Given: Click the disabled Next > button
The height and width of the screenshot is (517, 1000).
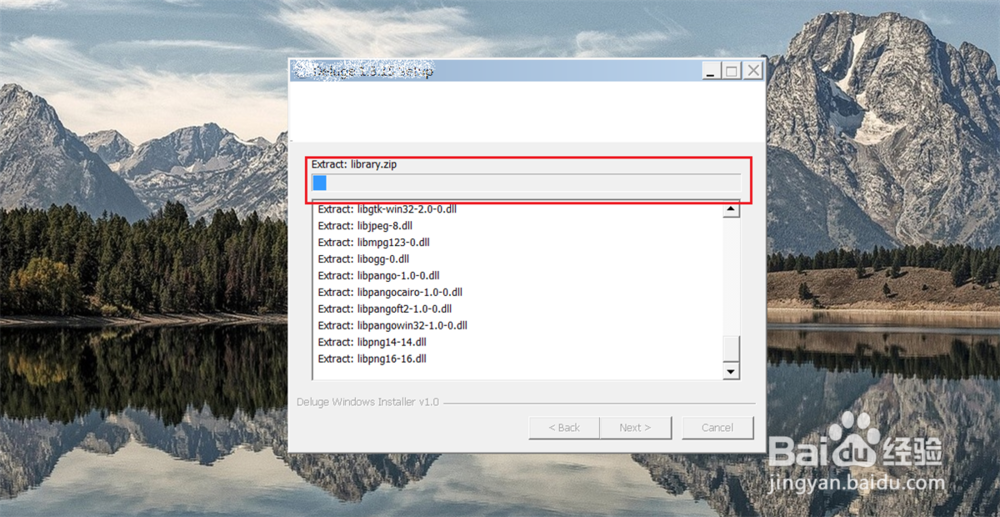Looking at the screenshot, I should click(x=635, y=428).
